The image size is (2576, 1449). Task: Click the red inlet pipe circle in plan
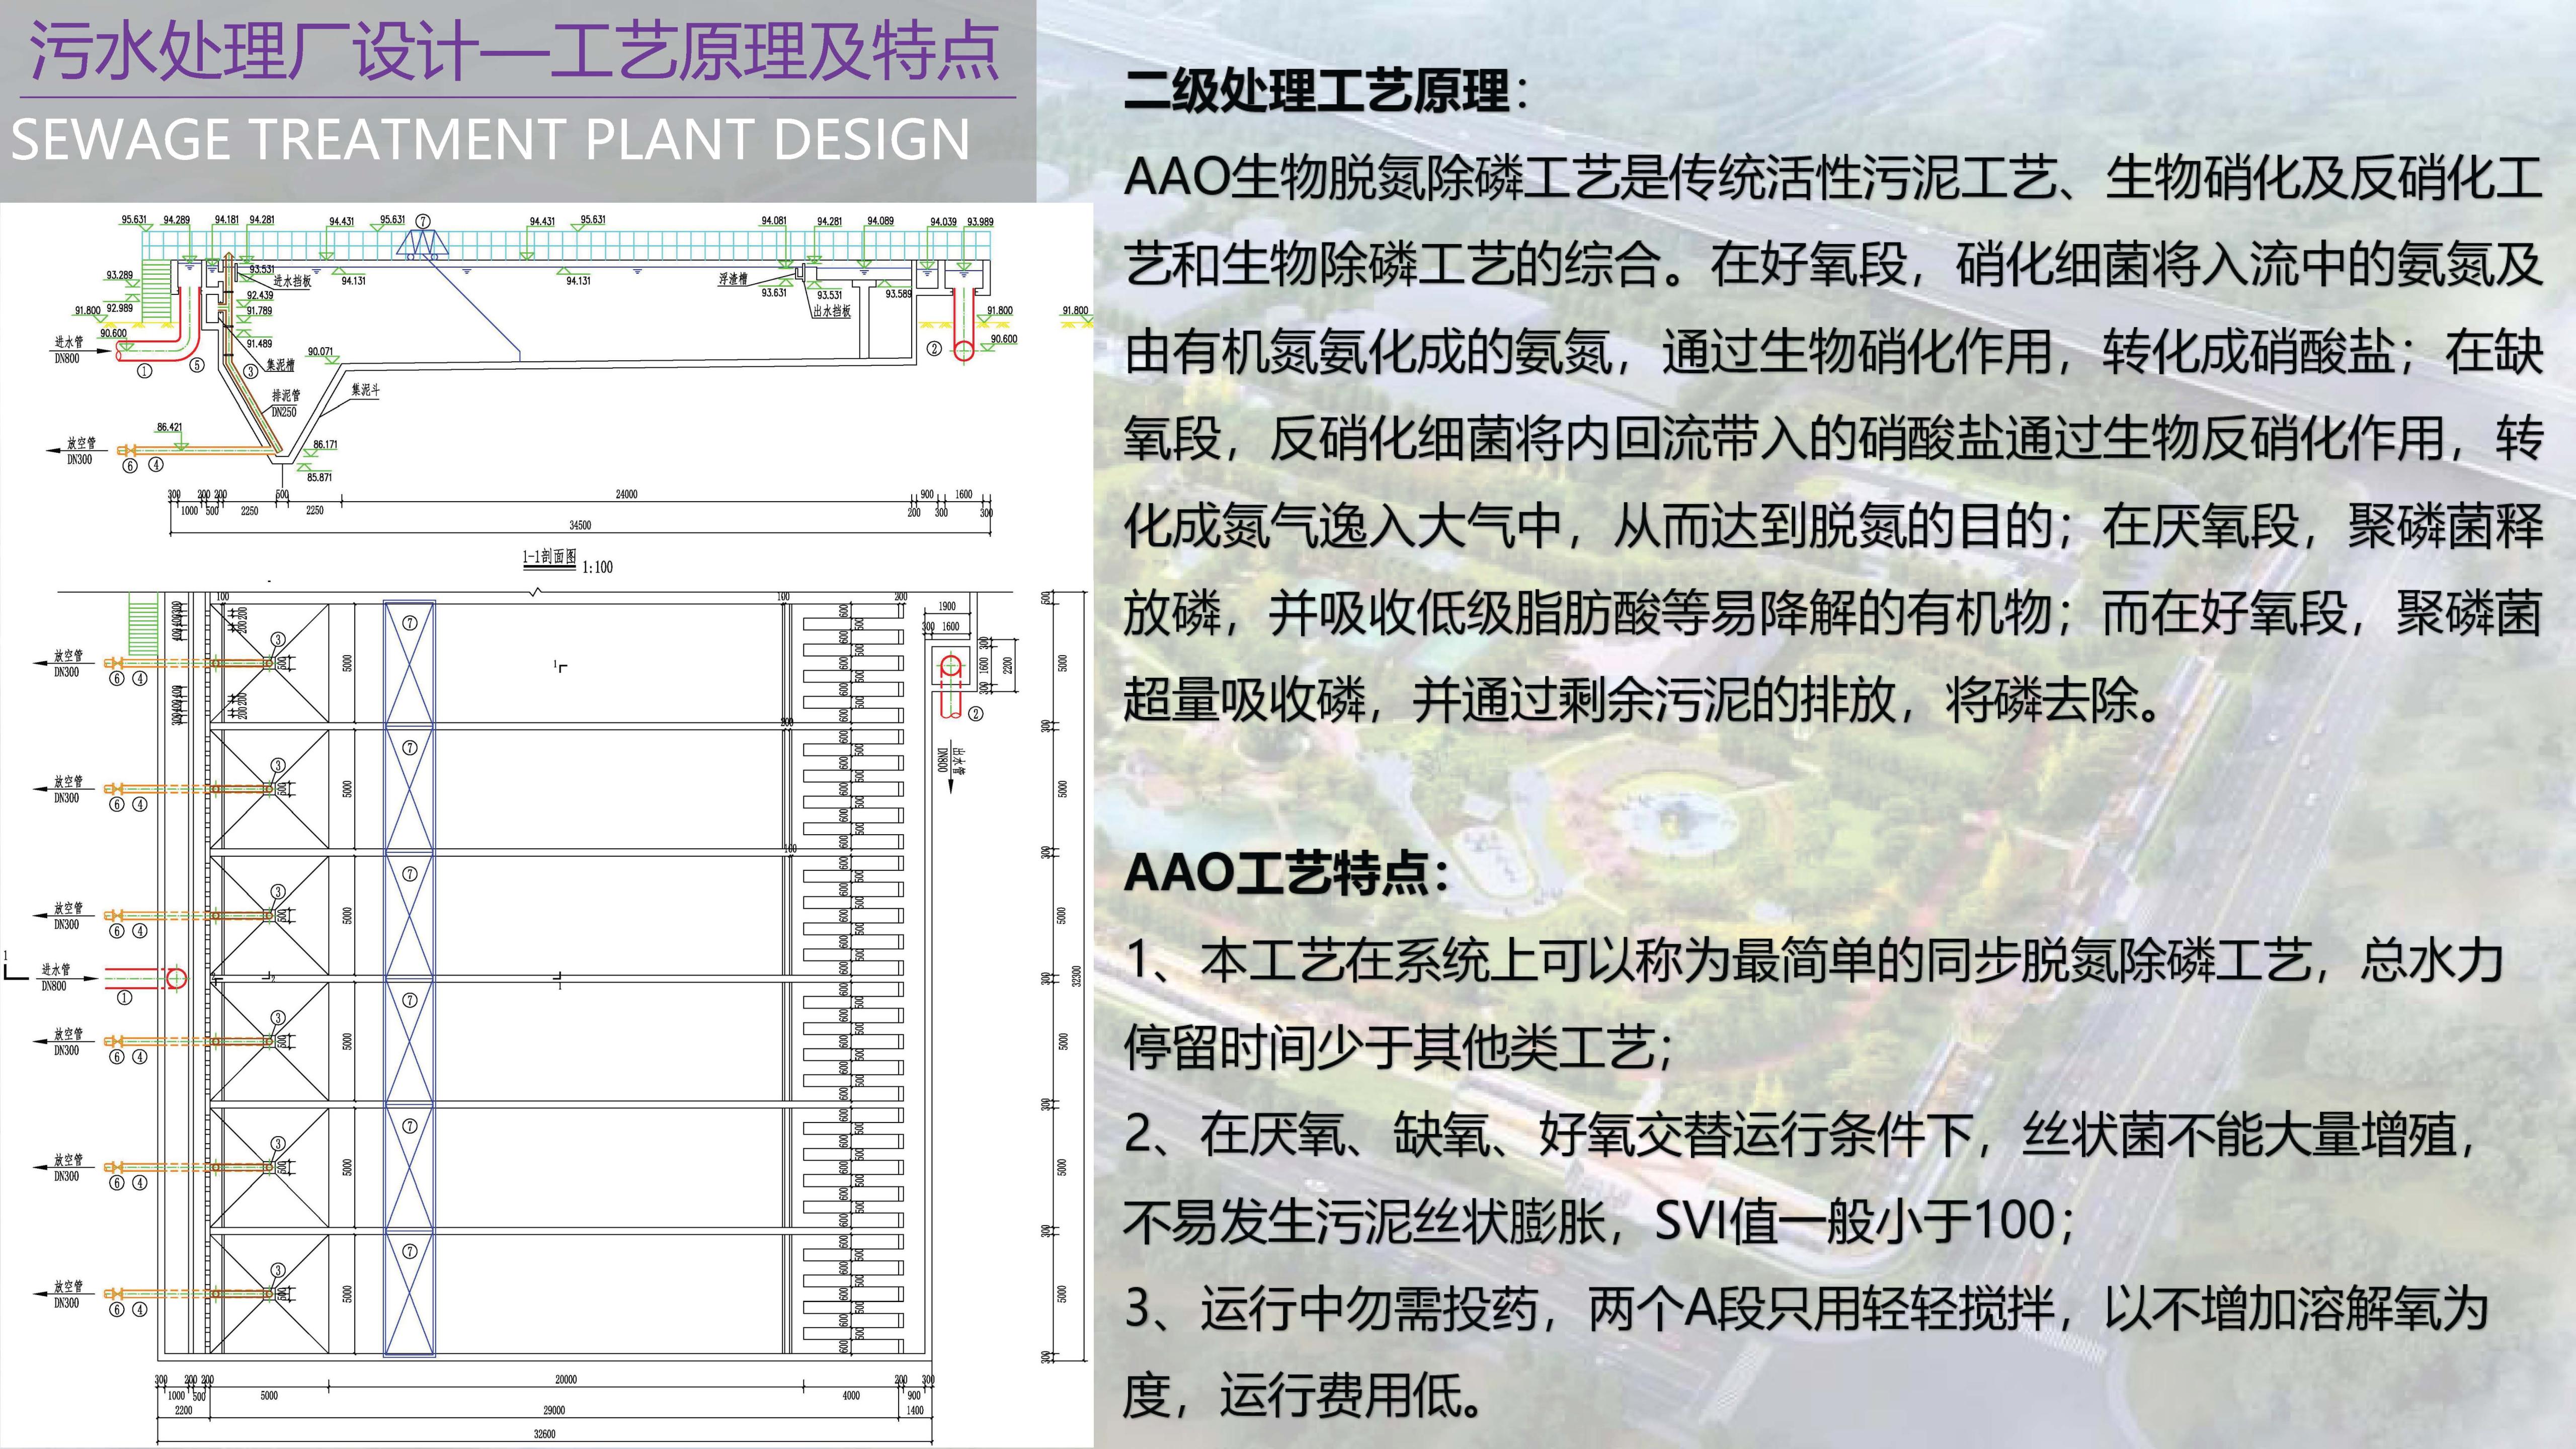coord(176,977)
